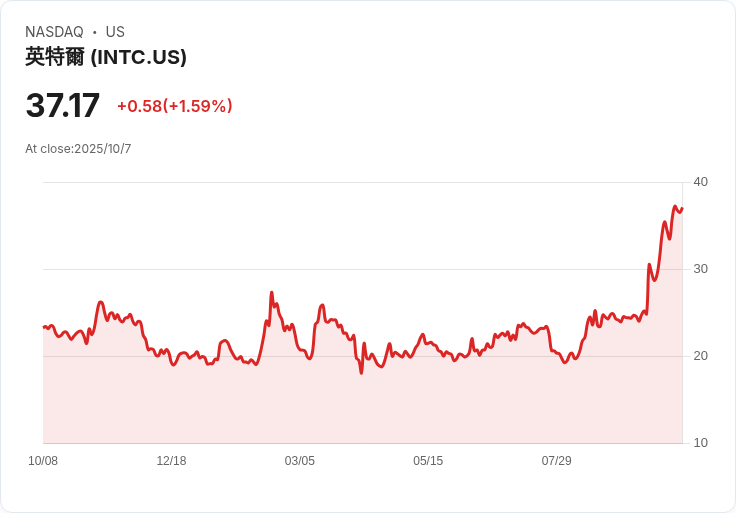Click the 英特爾 (INTC.US) stock title

106,57
